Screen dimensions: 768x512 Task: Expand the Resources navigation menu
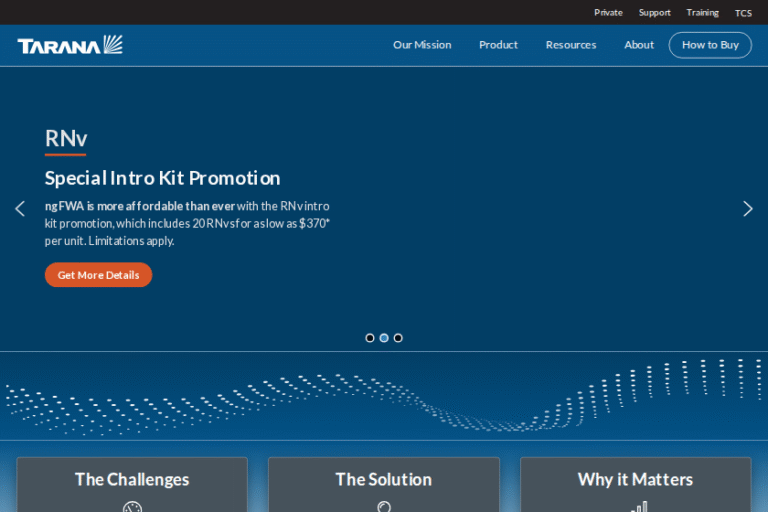[x=571, y=45]
